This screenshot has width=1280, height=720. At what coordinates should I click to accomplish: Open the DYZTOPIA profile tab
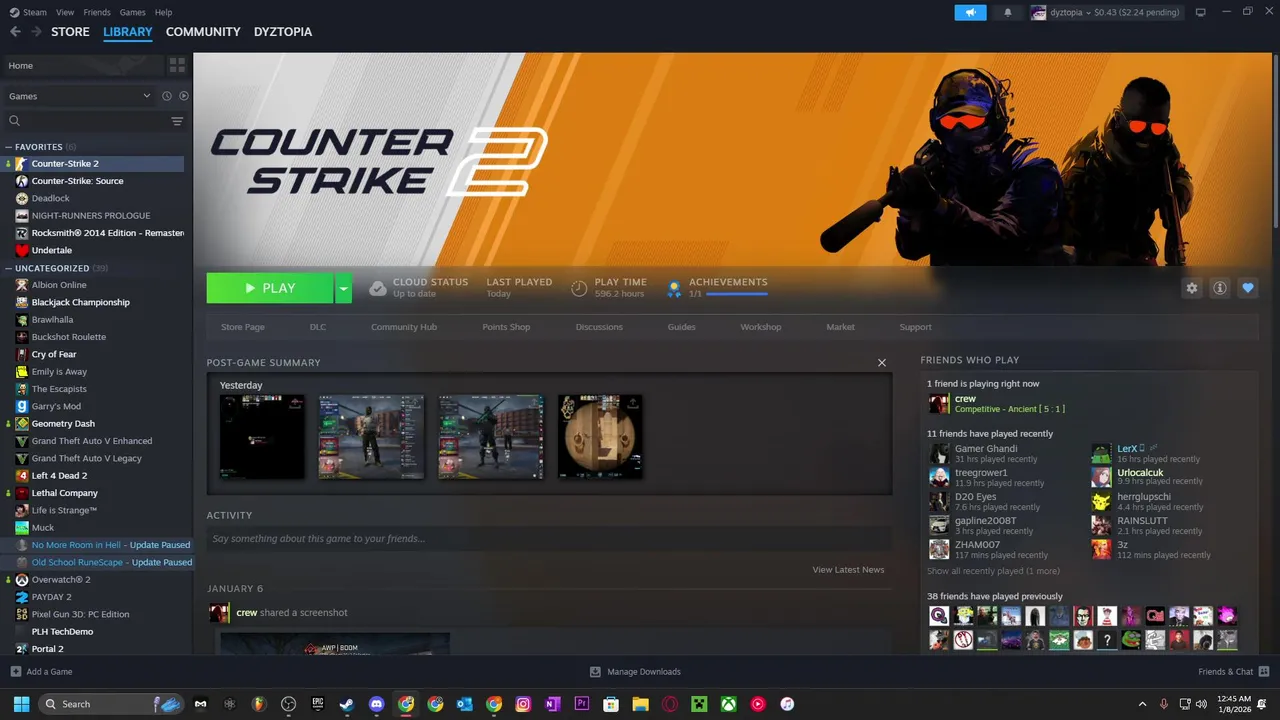pos(283,32)
